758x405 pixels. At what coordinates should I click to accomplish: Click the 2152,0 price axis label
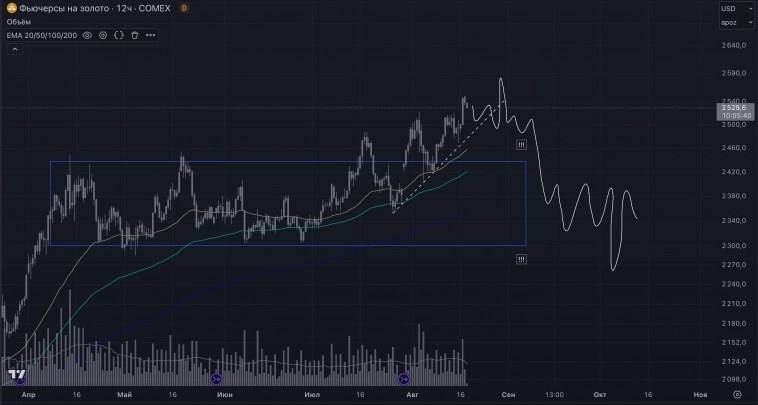point(734,342)
